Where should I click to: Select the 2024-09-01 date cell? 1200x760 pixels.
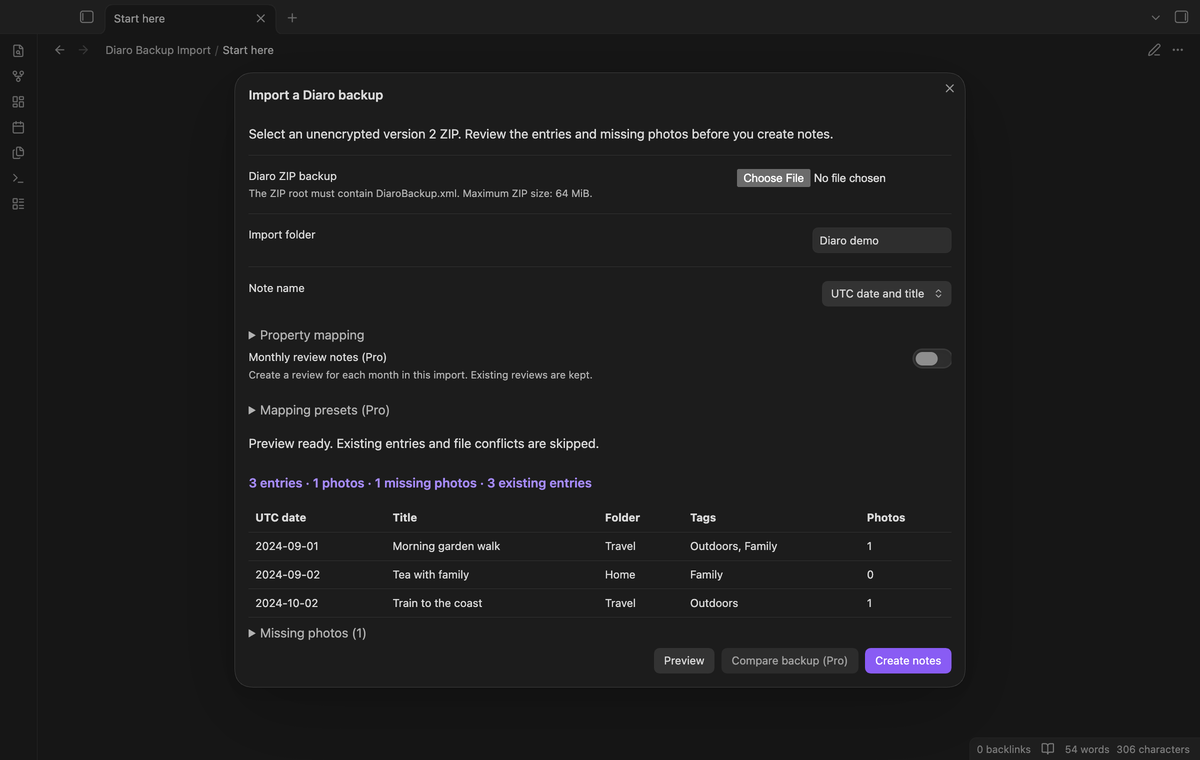tap(287, 547)
